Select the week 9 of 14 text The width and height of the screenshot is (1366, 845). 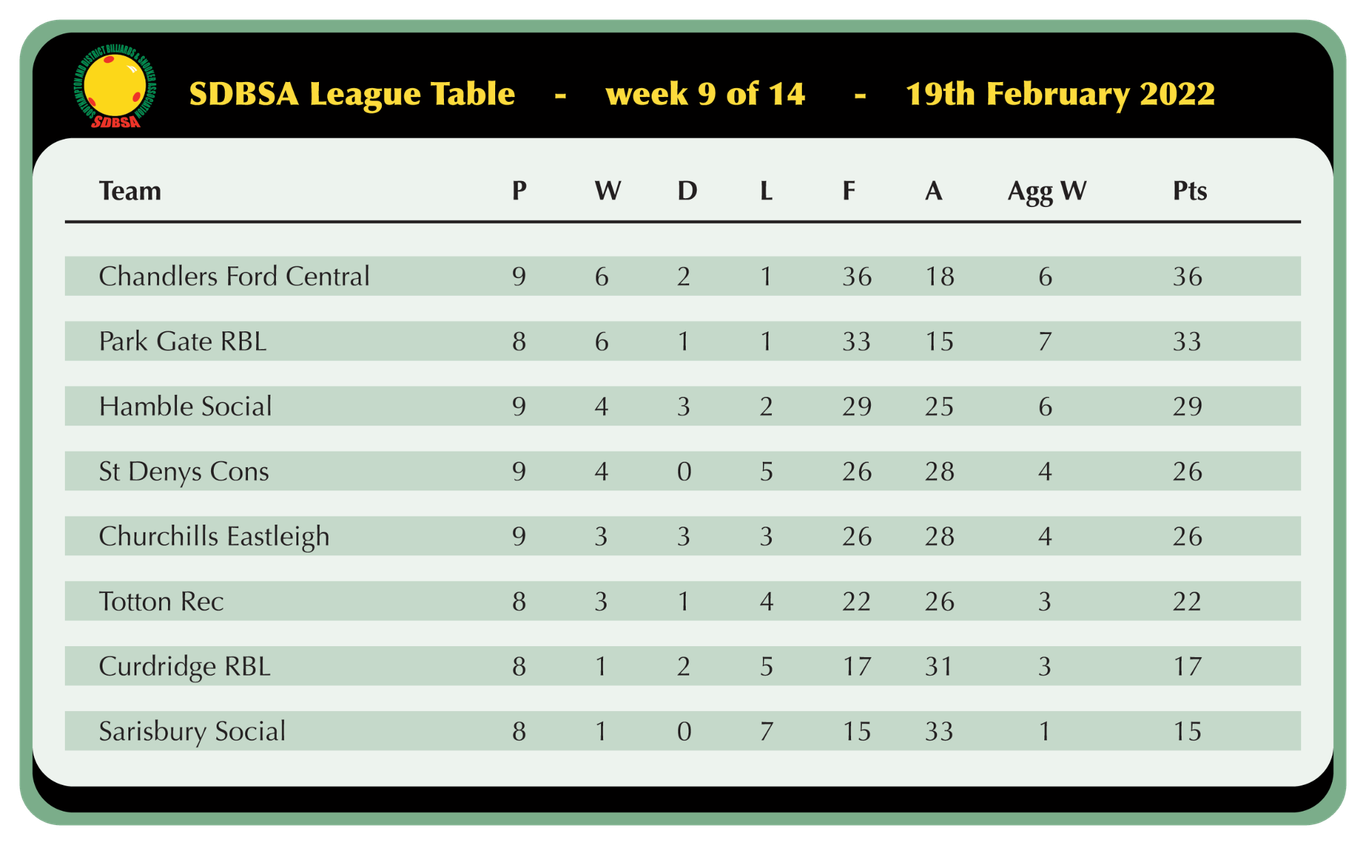point(705,94)
